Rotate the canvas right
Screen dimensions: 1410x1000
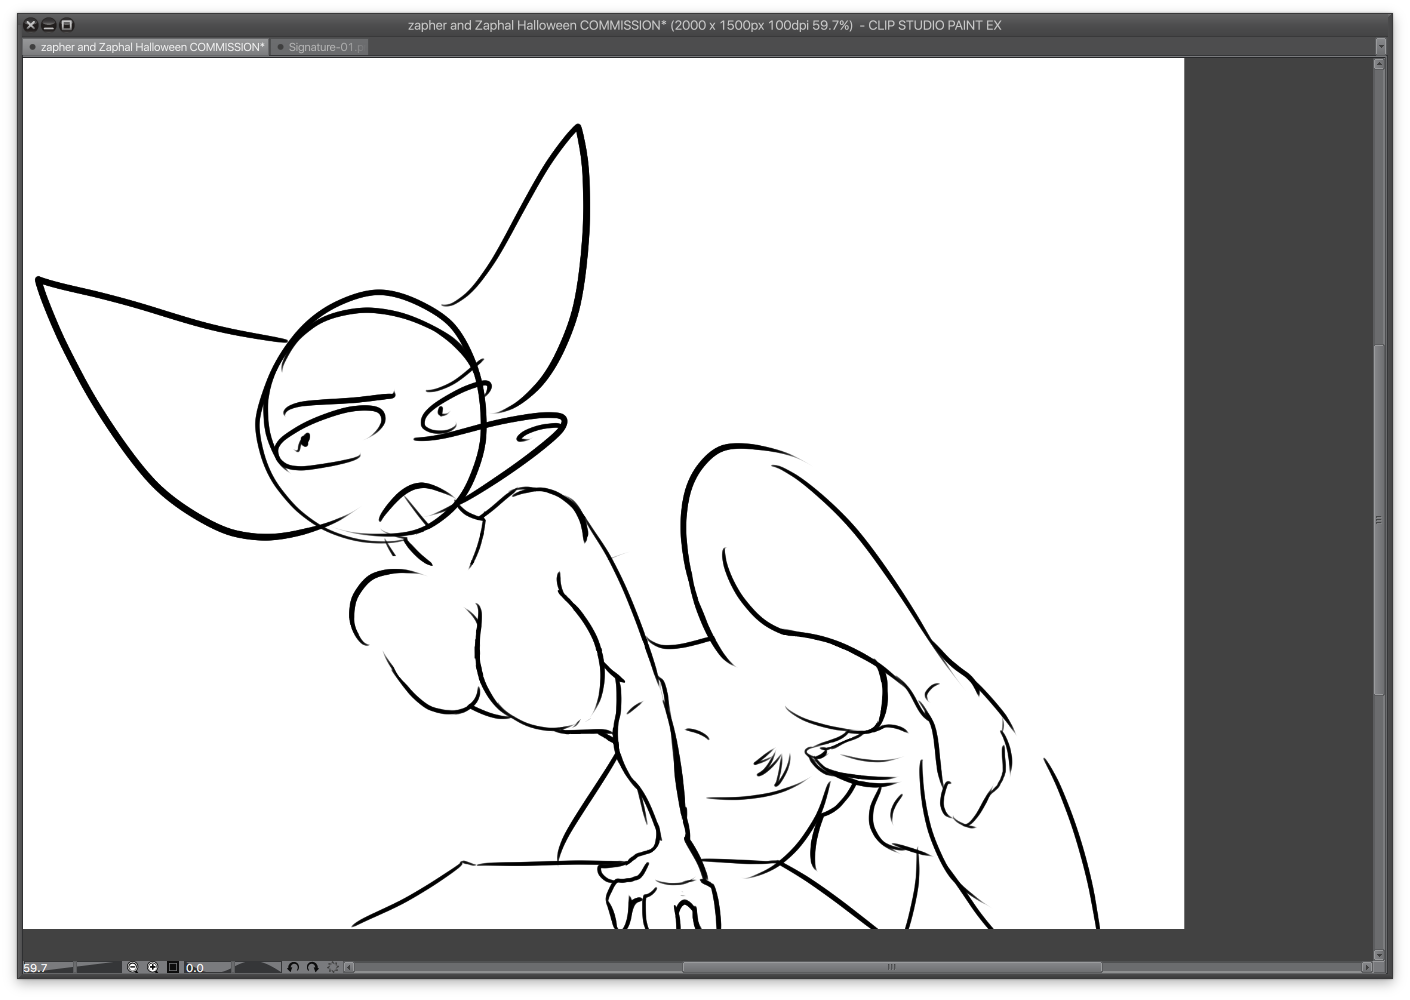pyautogui.click(x=313, y=967)
